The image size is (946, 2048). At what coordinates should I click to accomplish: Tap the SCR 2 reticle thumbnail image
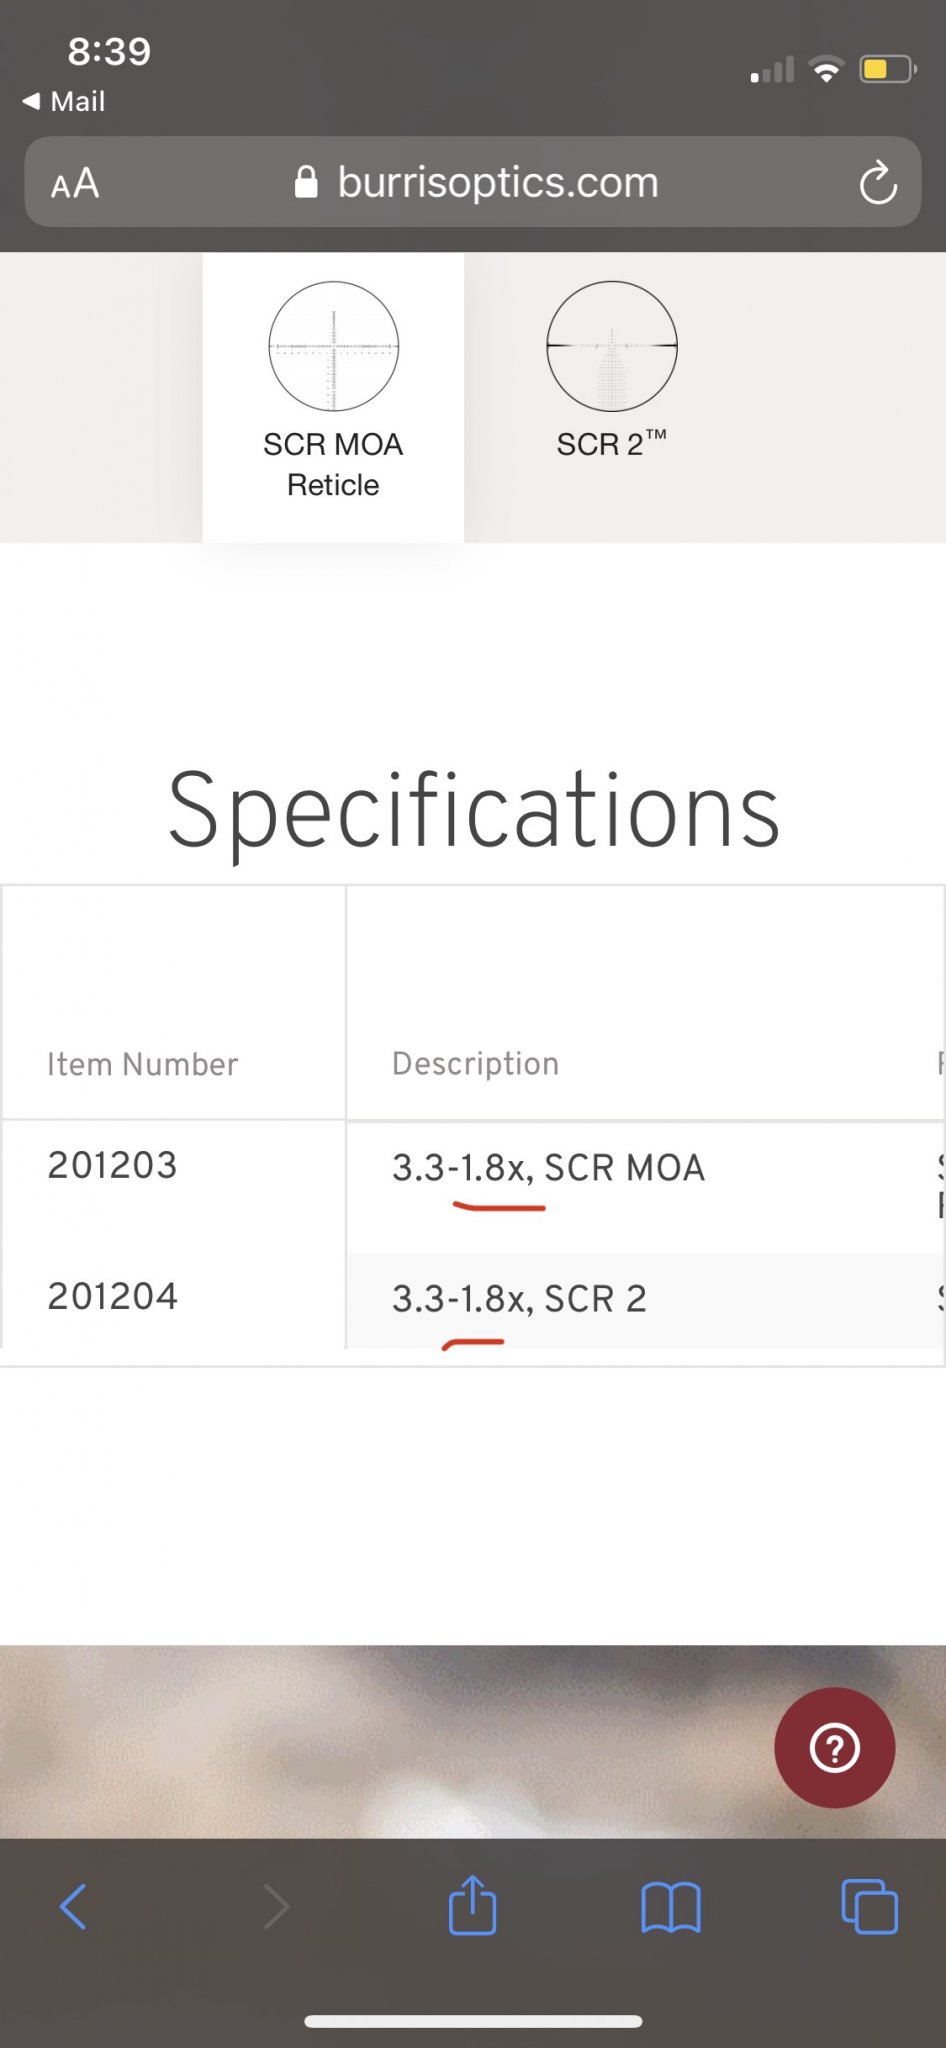tap(611, 346)
